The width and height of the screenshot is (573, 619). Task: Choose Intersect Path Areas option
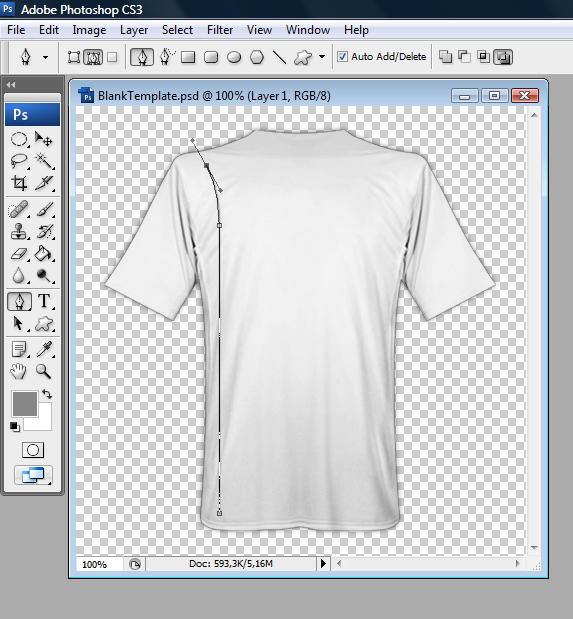[x=483, y=57]
